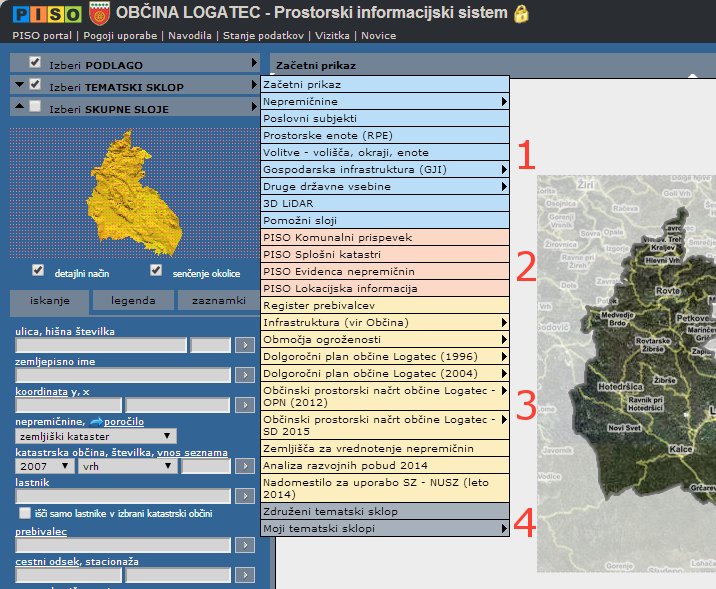Uncheck the detajlni način checkbox
The height and width of the screenshot is (589, 716).
pyautogui.click(x=38, y=270)
